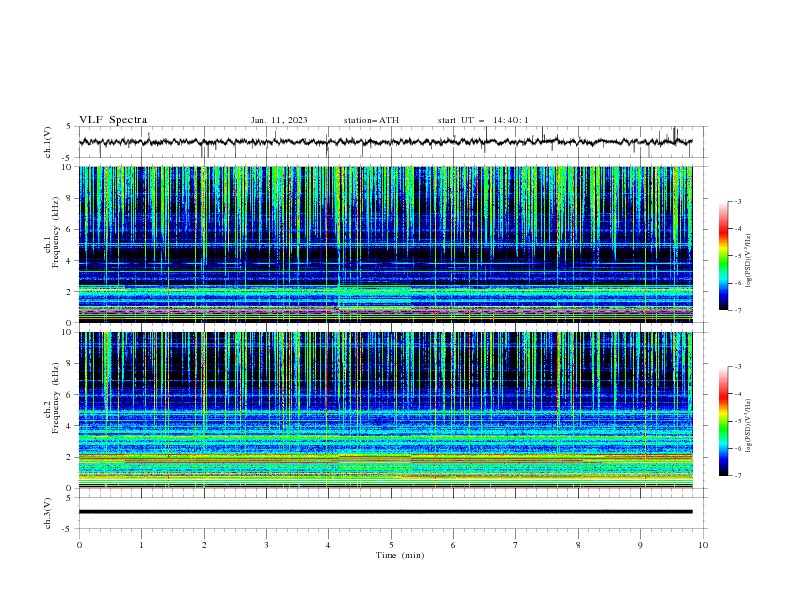Click the "3" tick on the Time axis
This screenshot has width=792, height=612.
click(x=266, y=545)
